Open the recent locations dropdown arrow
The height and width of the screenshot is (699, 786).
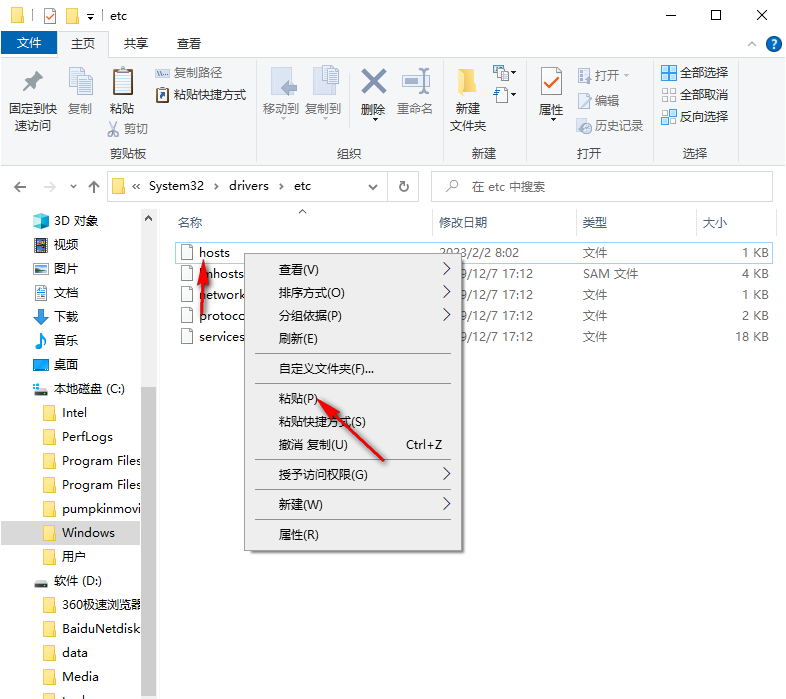point(73,187)
